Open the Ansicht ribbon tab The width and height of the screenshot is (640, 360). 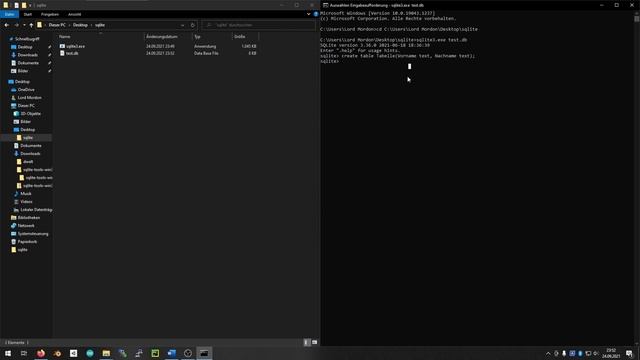74,14
